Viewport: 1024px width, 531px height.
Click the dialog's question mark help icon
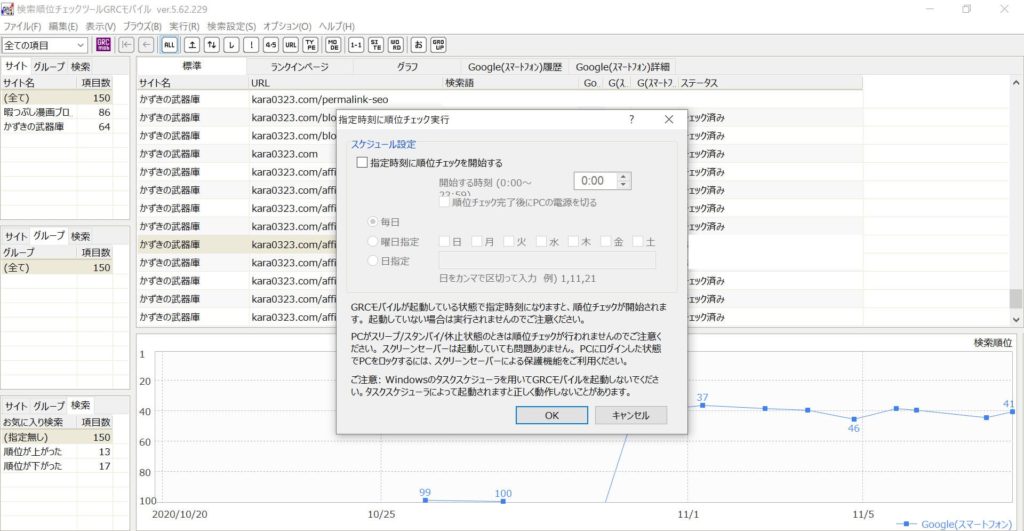coord(631,120)
